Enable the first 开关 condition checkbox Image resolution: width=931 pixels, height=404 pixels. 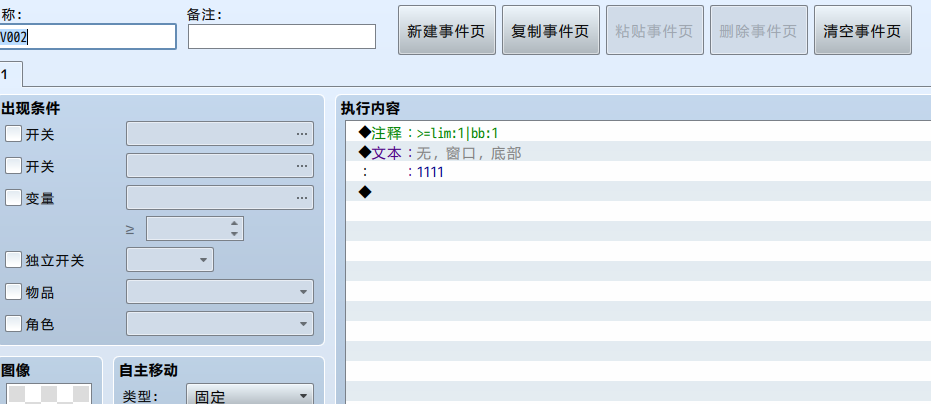click(13, 134)
